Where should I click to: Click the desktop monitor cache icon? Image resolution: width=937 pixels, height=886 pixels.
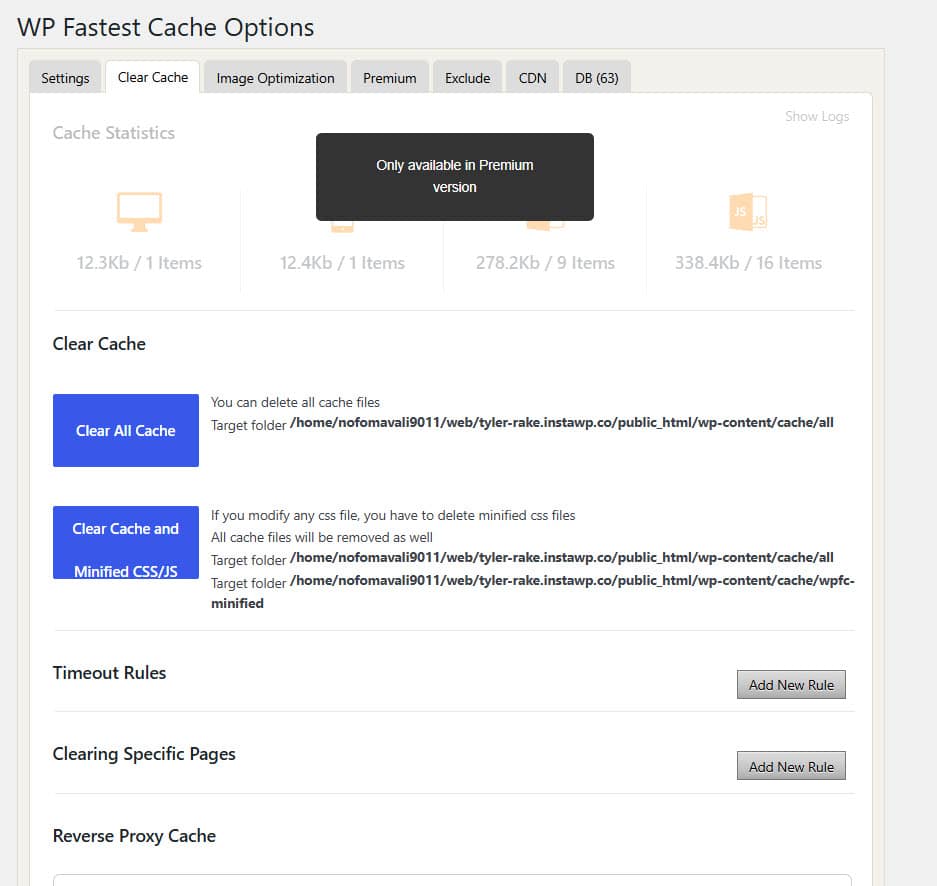click(139, 211)
